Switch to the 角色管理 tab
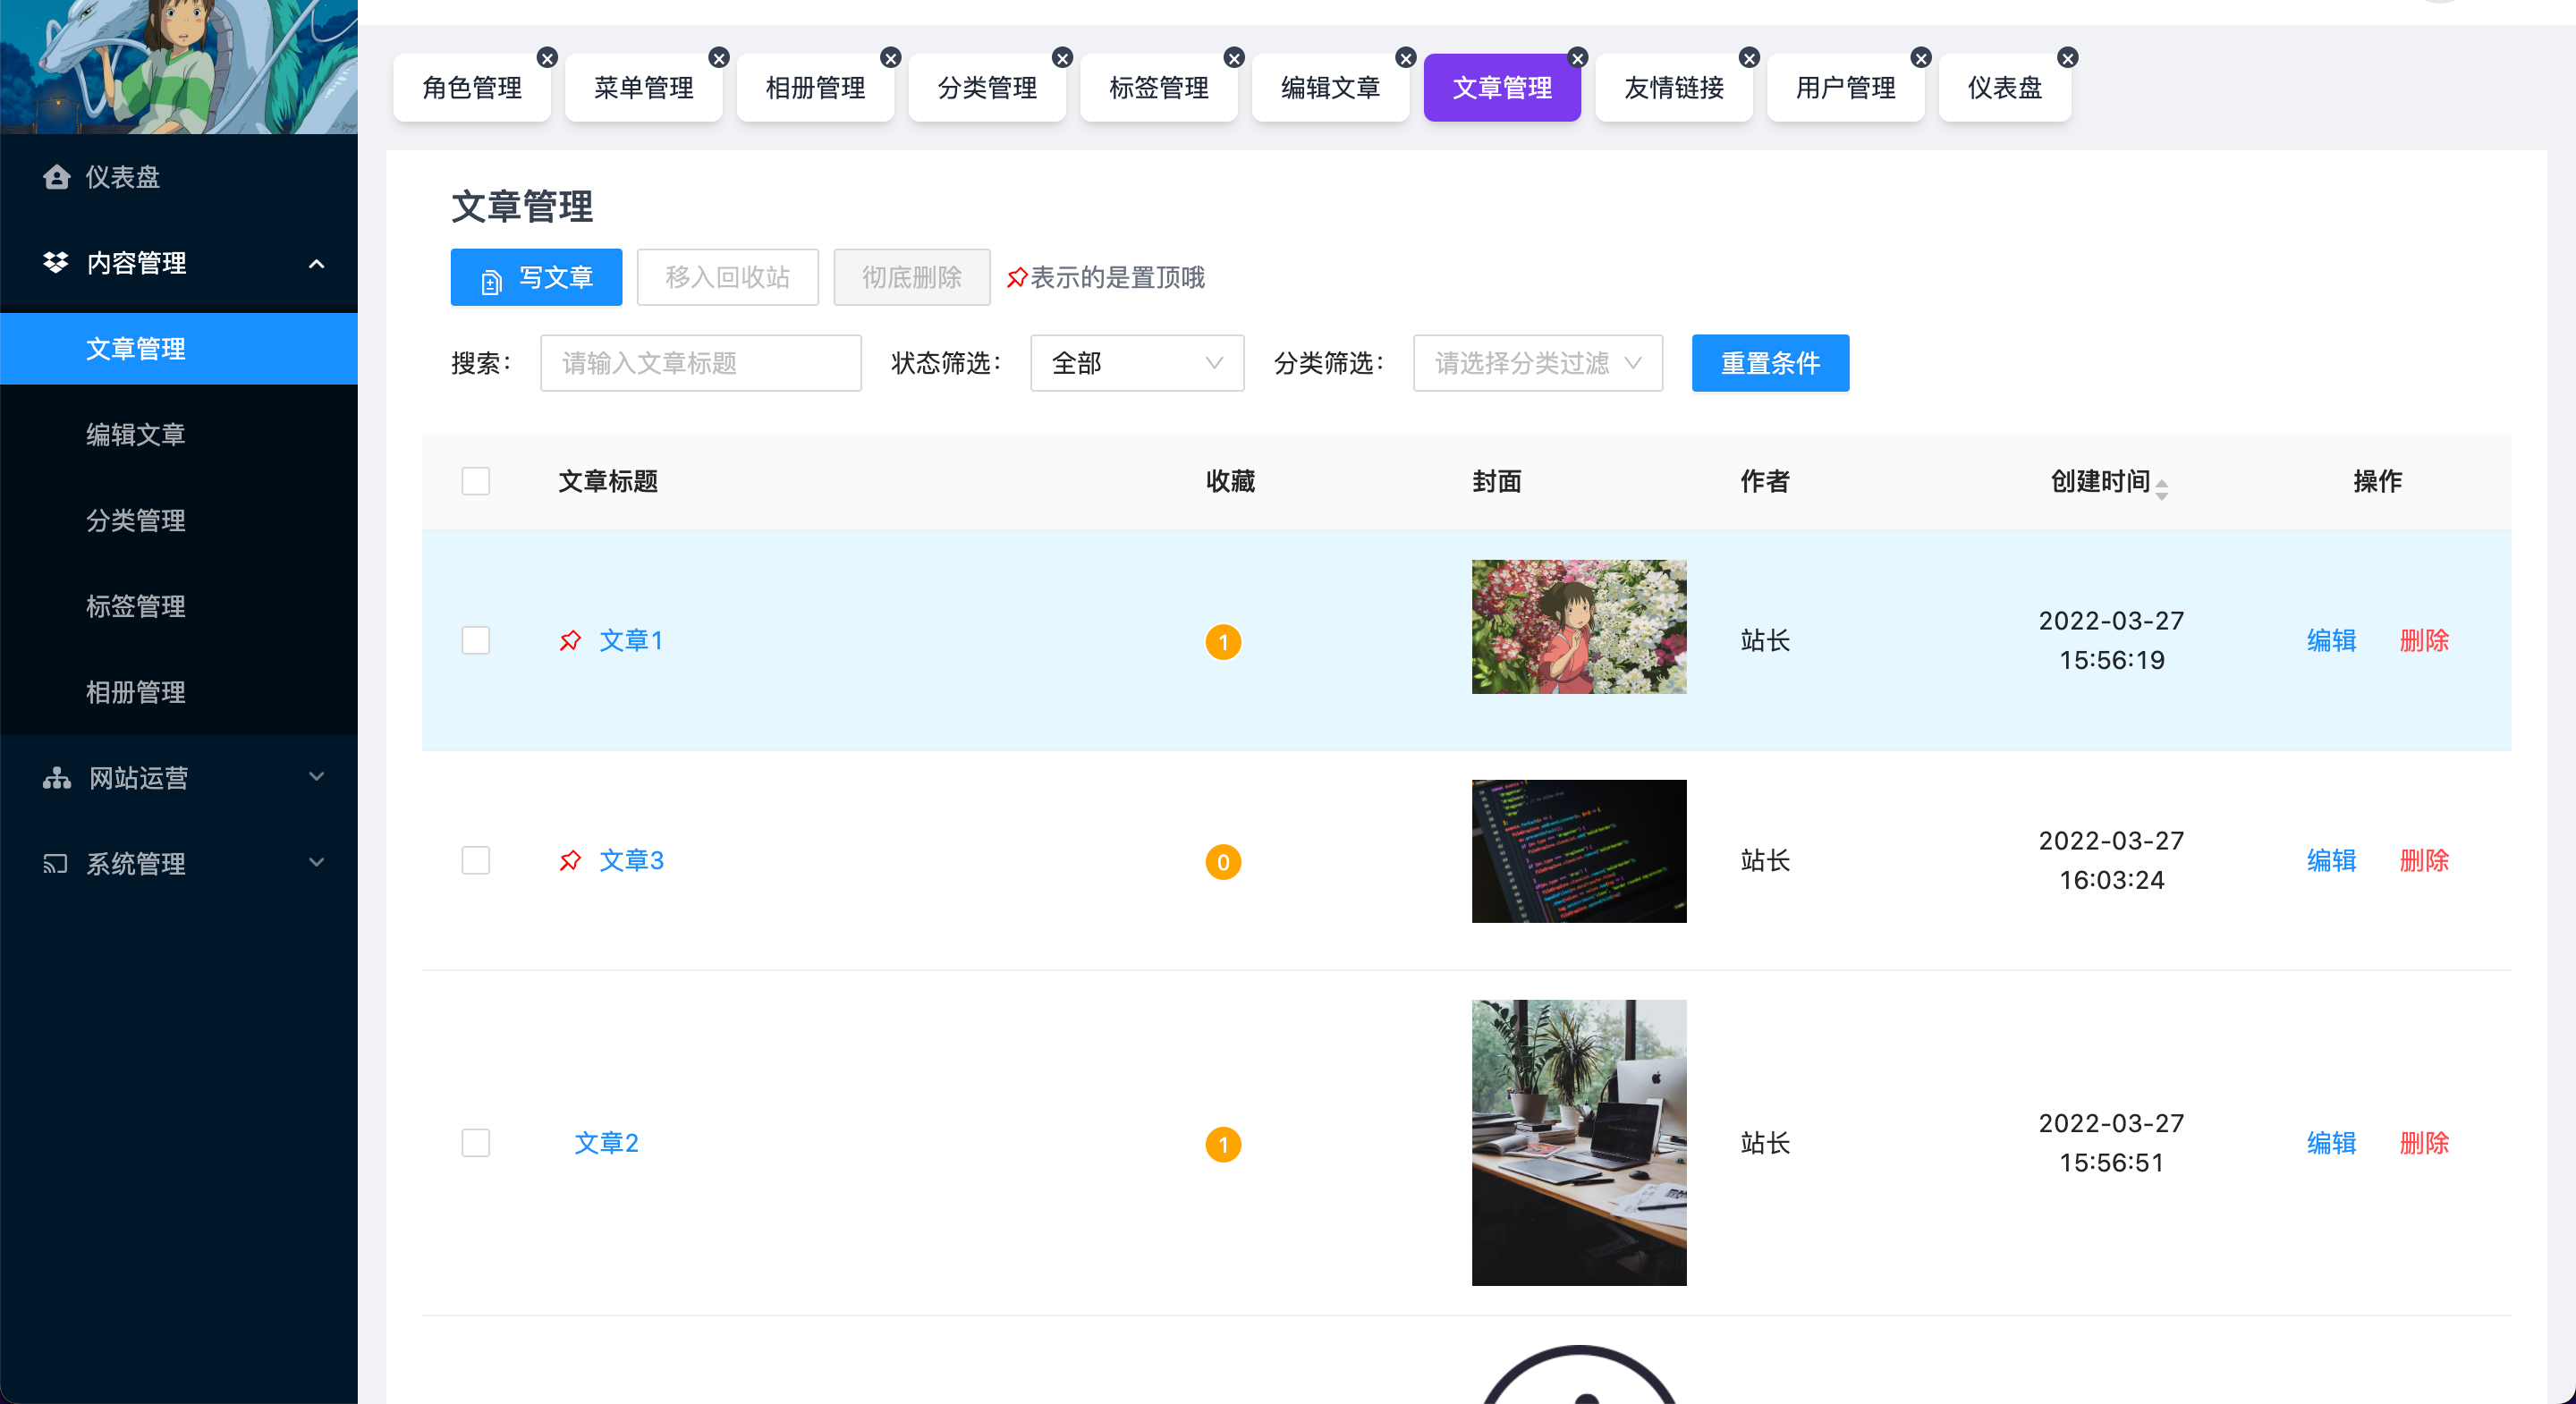The width and height of the screenshot is (2576, 1404). click(x=472, y=88)
